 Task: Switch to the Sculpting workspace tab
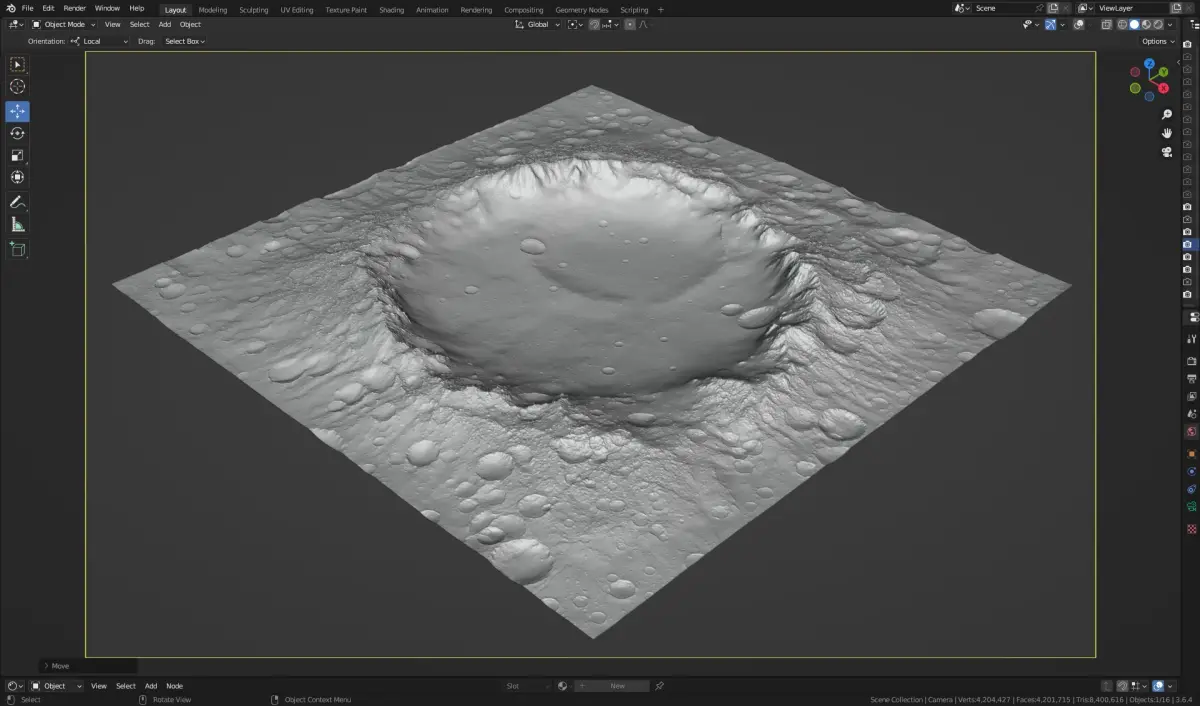[x=253, y=9]
